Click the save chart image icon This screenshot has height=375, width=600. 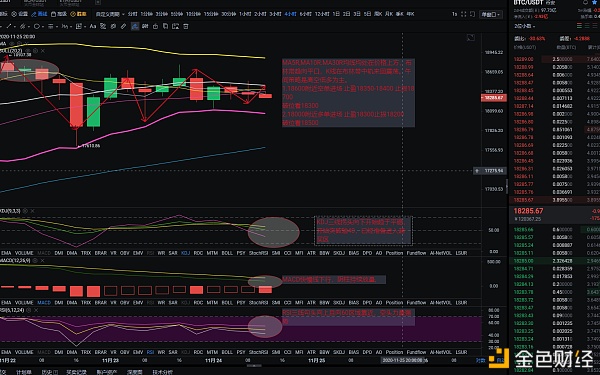pos(176,26)
